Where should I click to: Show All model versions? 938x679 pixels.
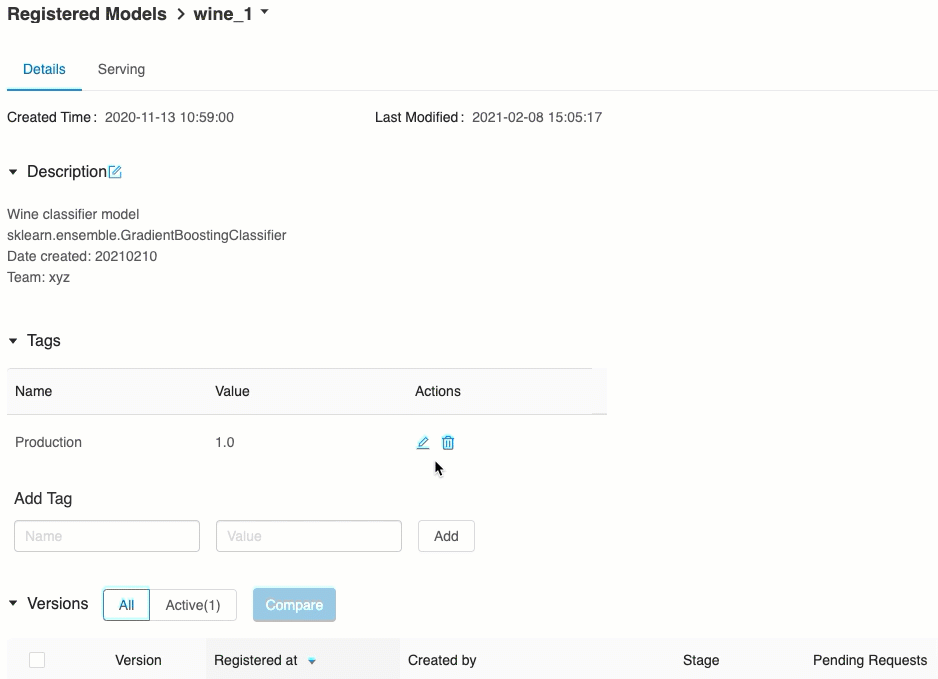(x=126, y=604)
